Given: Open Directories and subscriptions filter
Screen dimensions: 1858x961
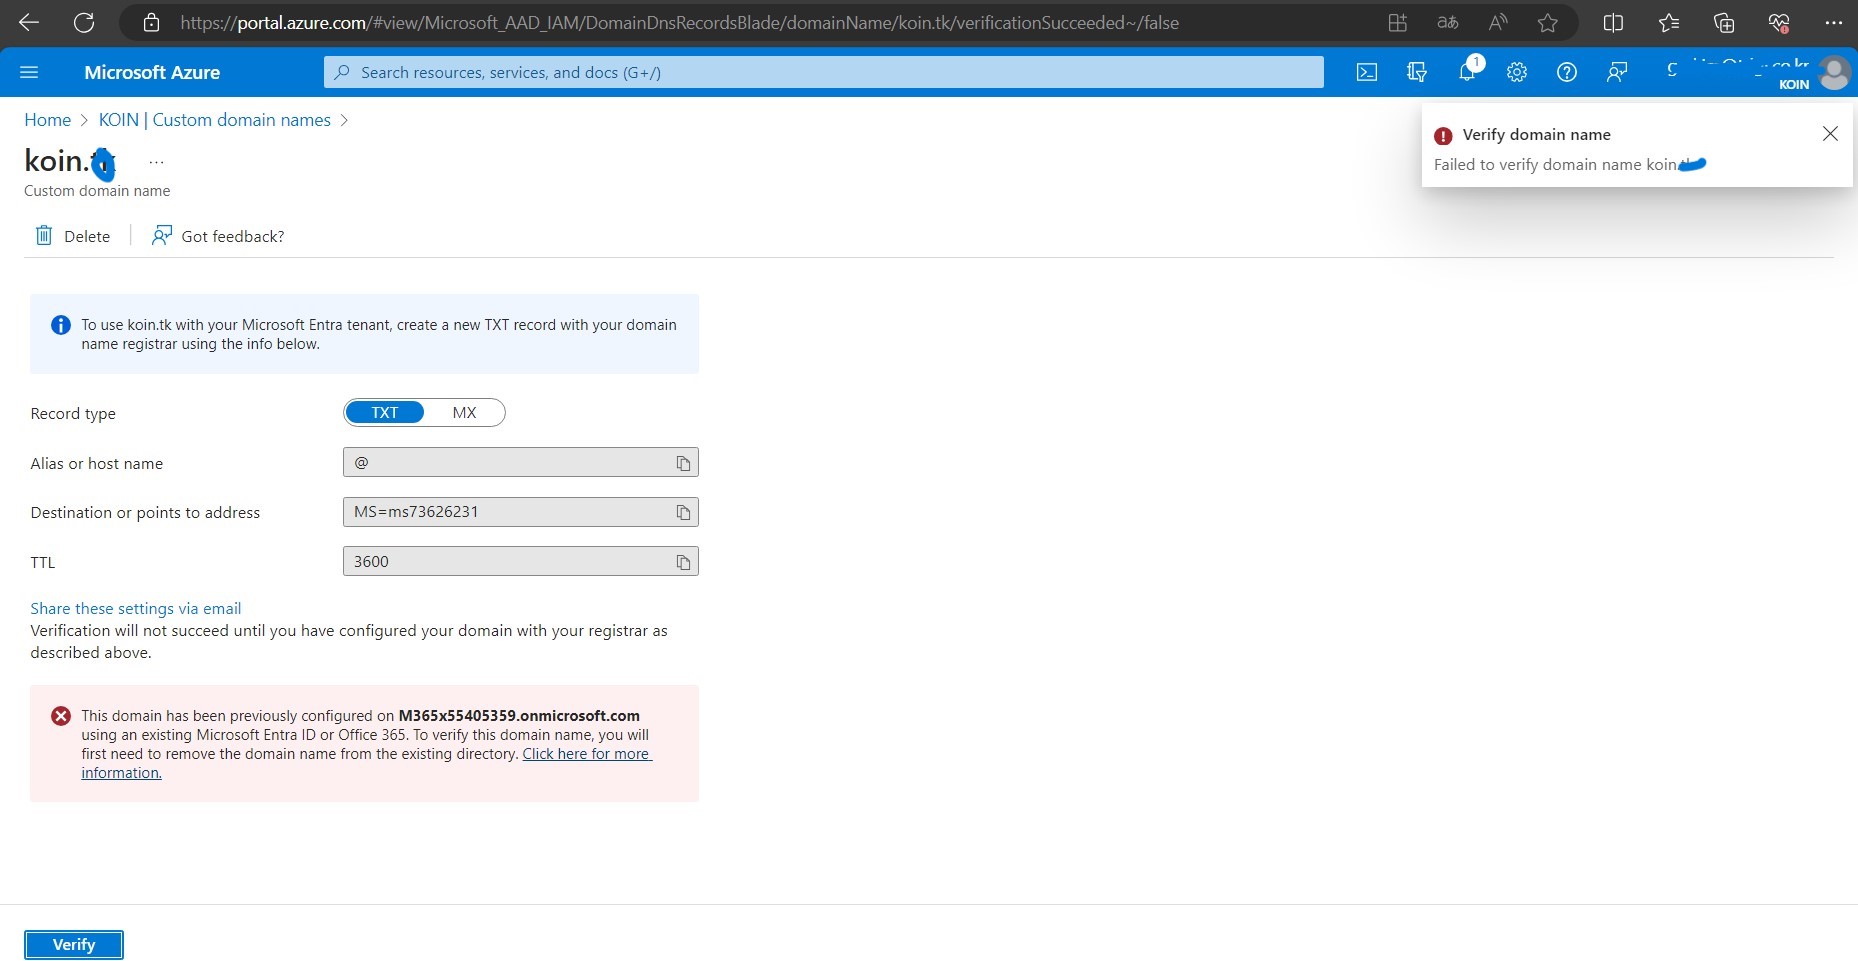Looking at the screenshot, I should [1417, 72].
